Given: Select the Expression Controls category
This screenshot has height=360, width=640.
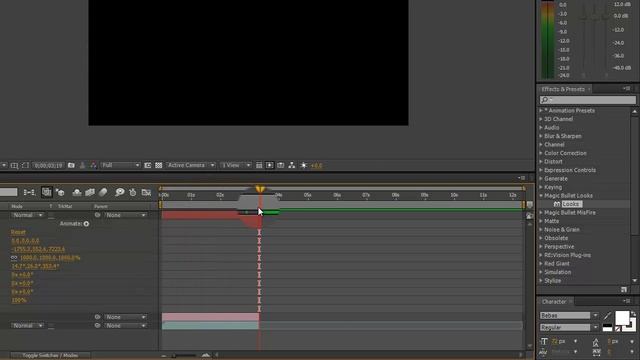Looking at the screenshot, I should (570, 170).
